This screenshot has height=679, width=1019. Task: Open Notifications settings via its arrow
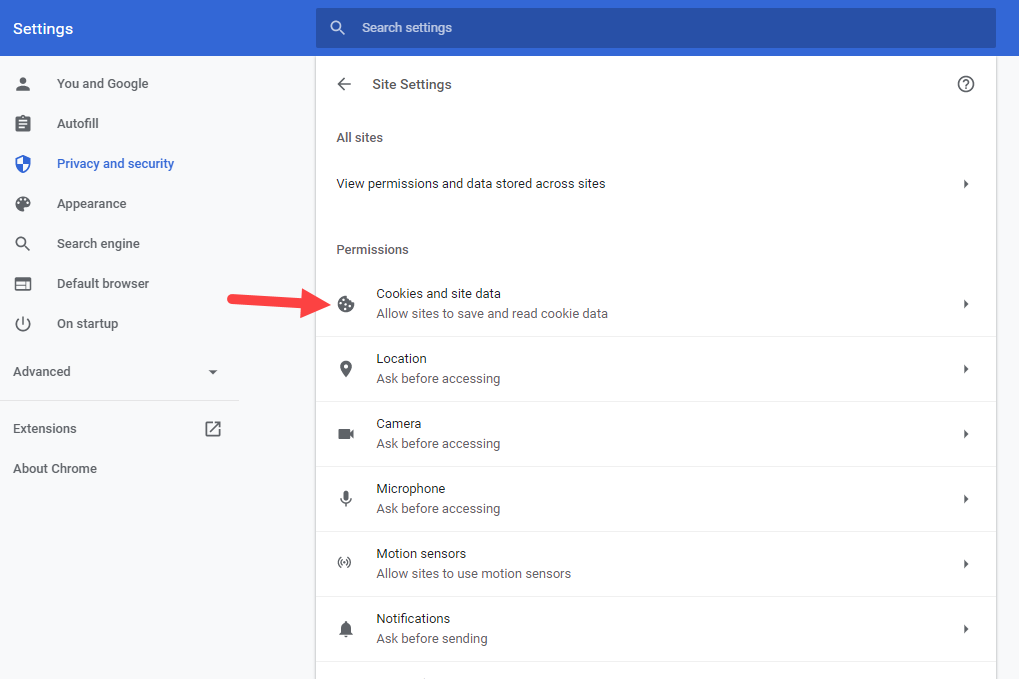pos(965,629)
